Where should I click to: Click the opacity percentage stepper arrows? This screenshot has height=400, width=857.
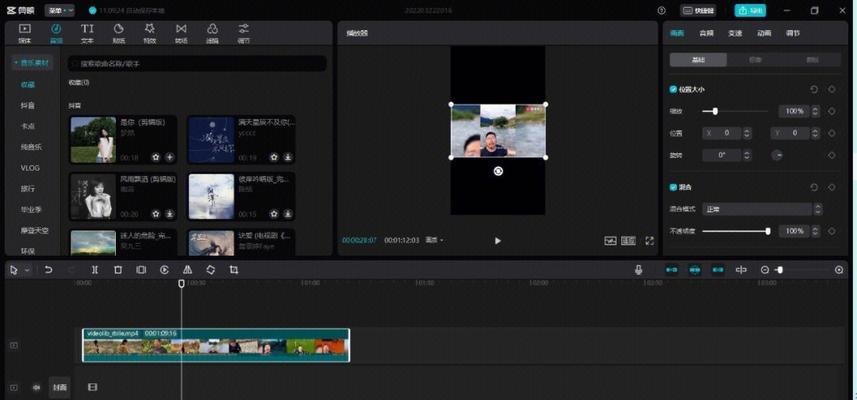(815, 231)
